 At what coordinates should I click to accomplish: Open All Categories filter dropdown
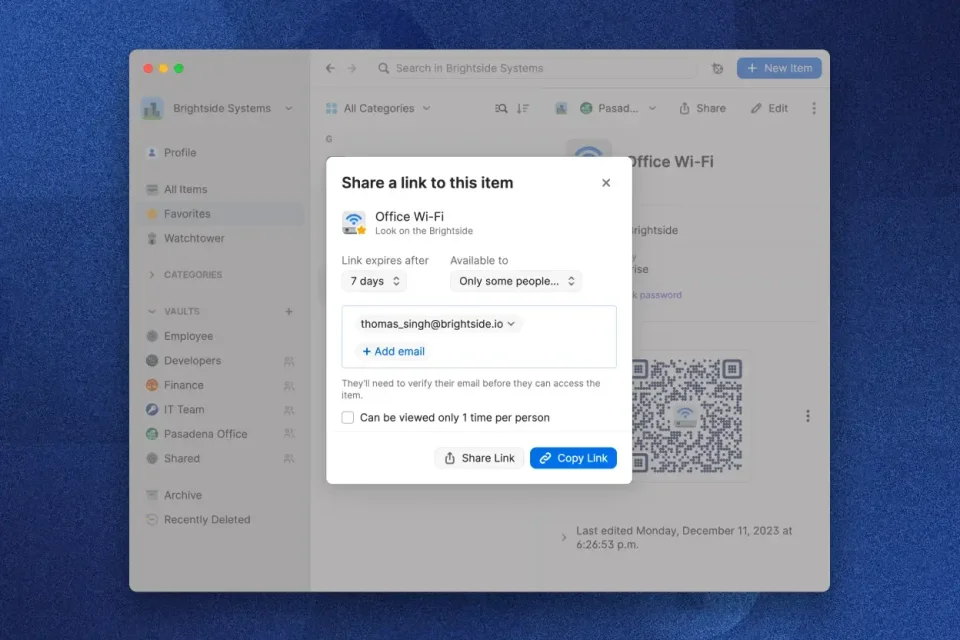click(x=378, y=108)
